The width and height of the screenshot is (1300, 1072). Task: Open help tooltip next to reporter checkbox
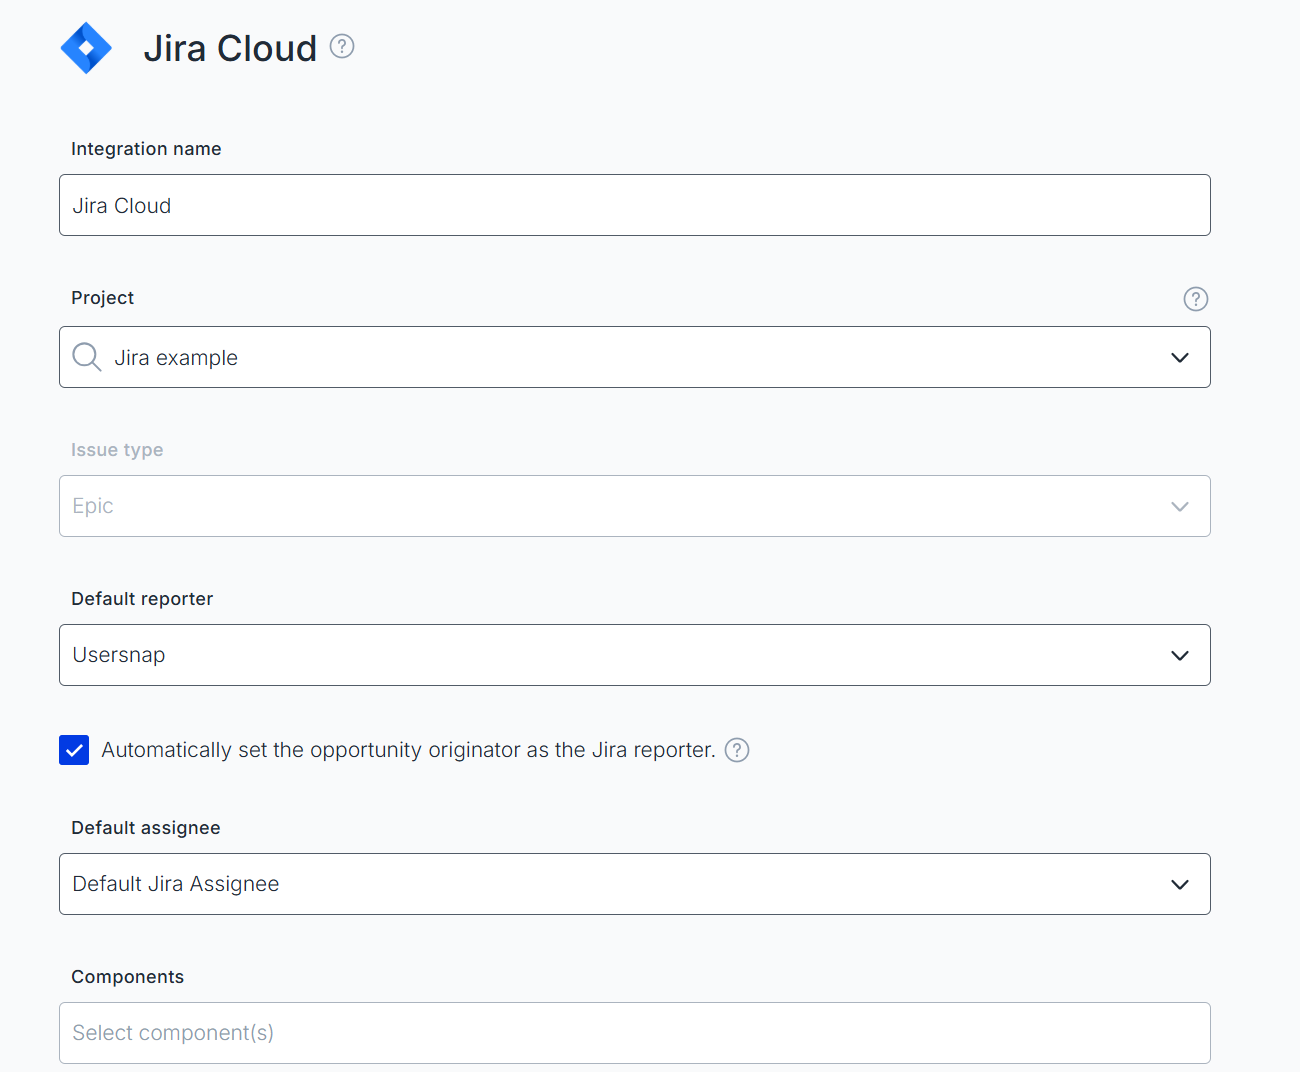pos(737,750)
